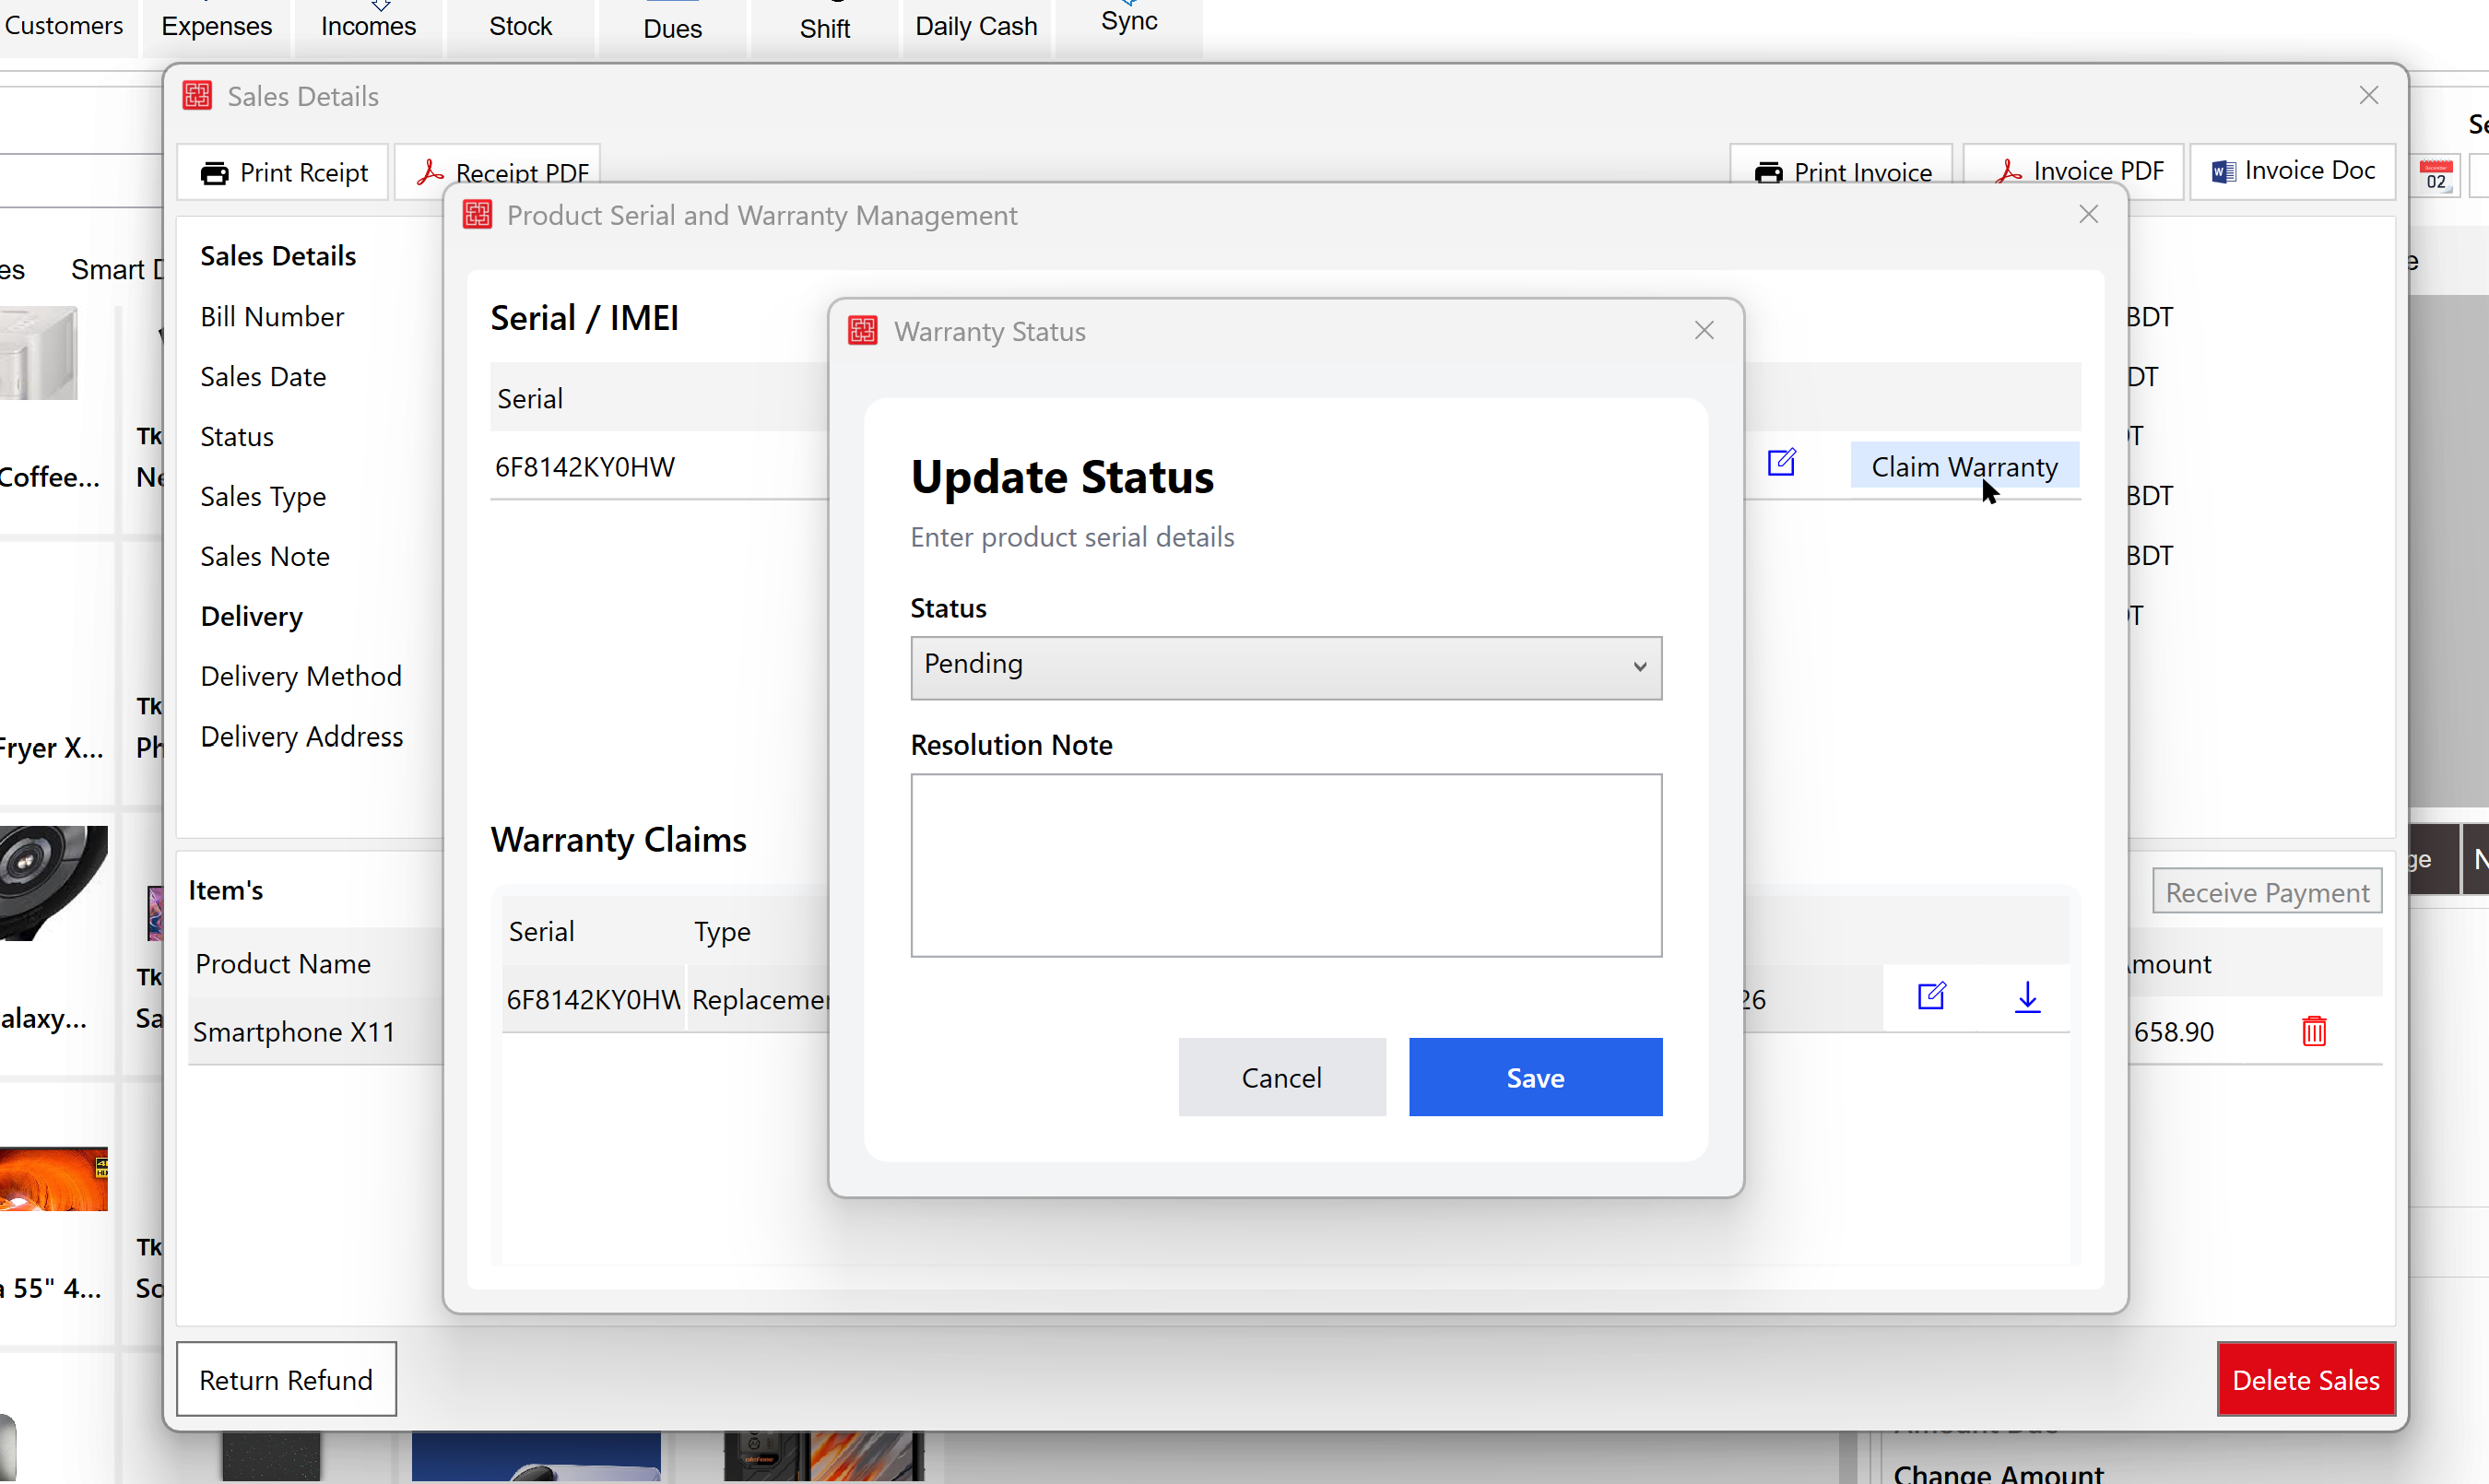Click Print Rceipt button
2489x1484 pixels.
pos(283,173)
